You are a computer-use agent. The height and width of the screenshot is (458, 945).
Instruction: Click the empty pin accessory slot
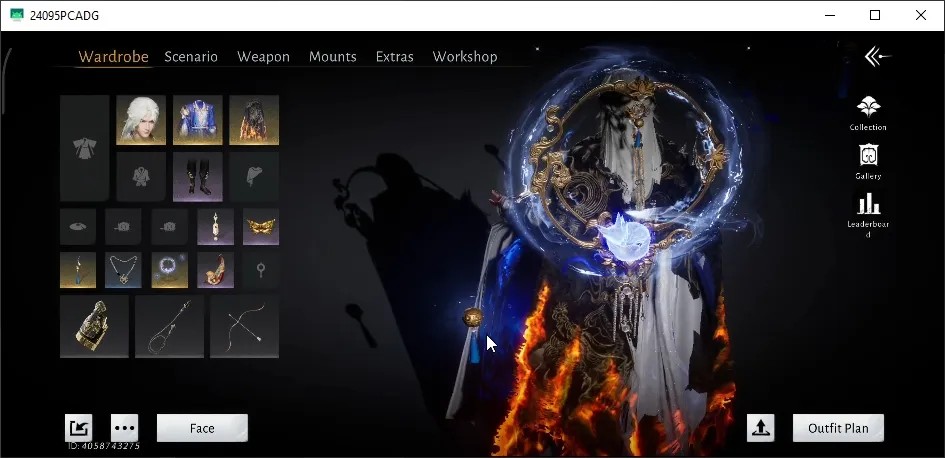(x=261, y=270)
